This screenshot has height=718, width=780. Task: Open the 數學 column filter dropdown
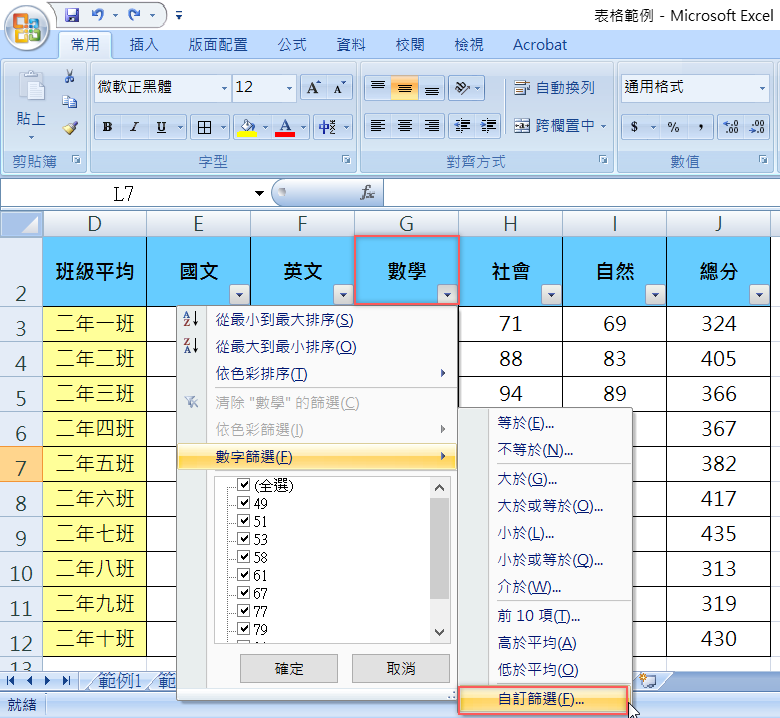446,294
